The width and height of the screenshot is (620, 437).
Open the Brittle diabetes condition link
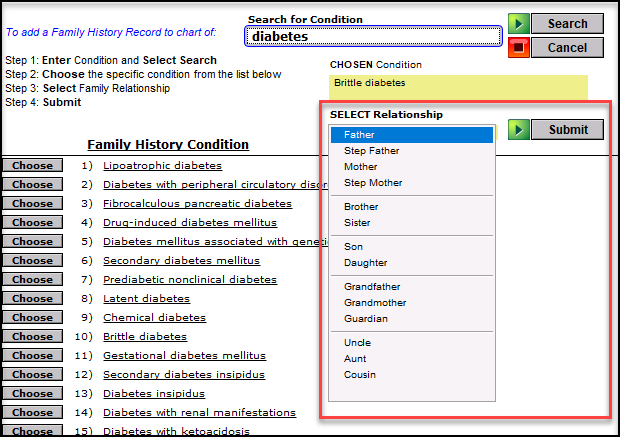click(x=145, y=337)
